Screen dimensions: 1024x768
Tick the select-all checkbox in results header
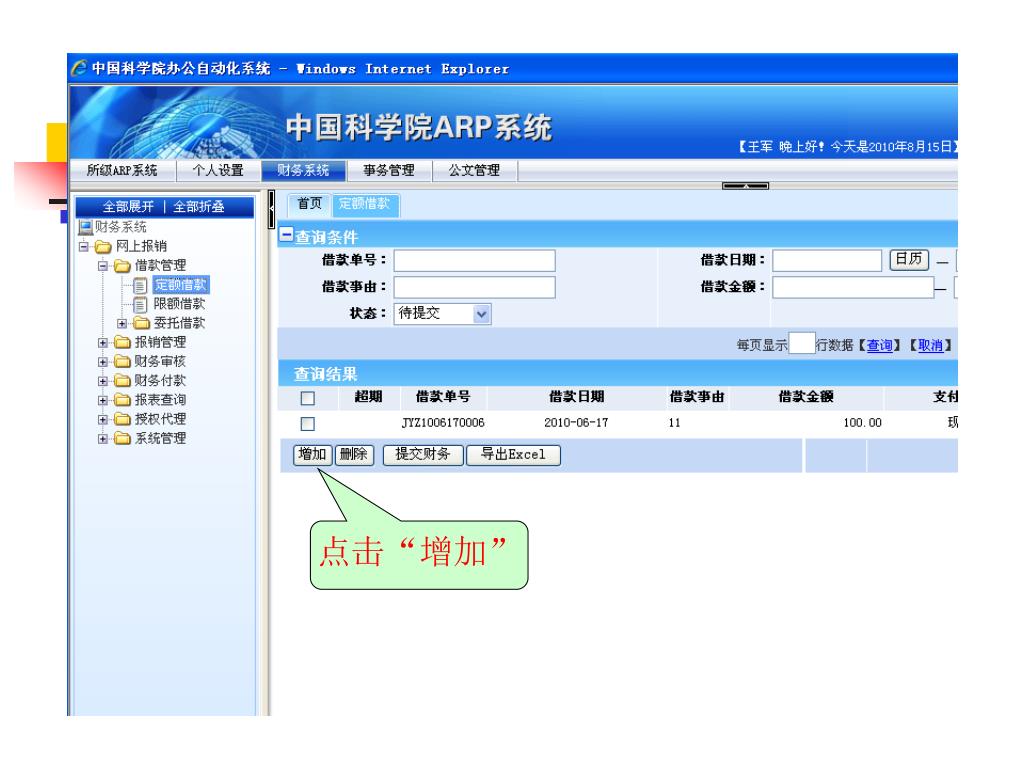click(x=308, y=398)
